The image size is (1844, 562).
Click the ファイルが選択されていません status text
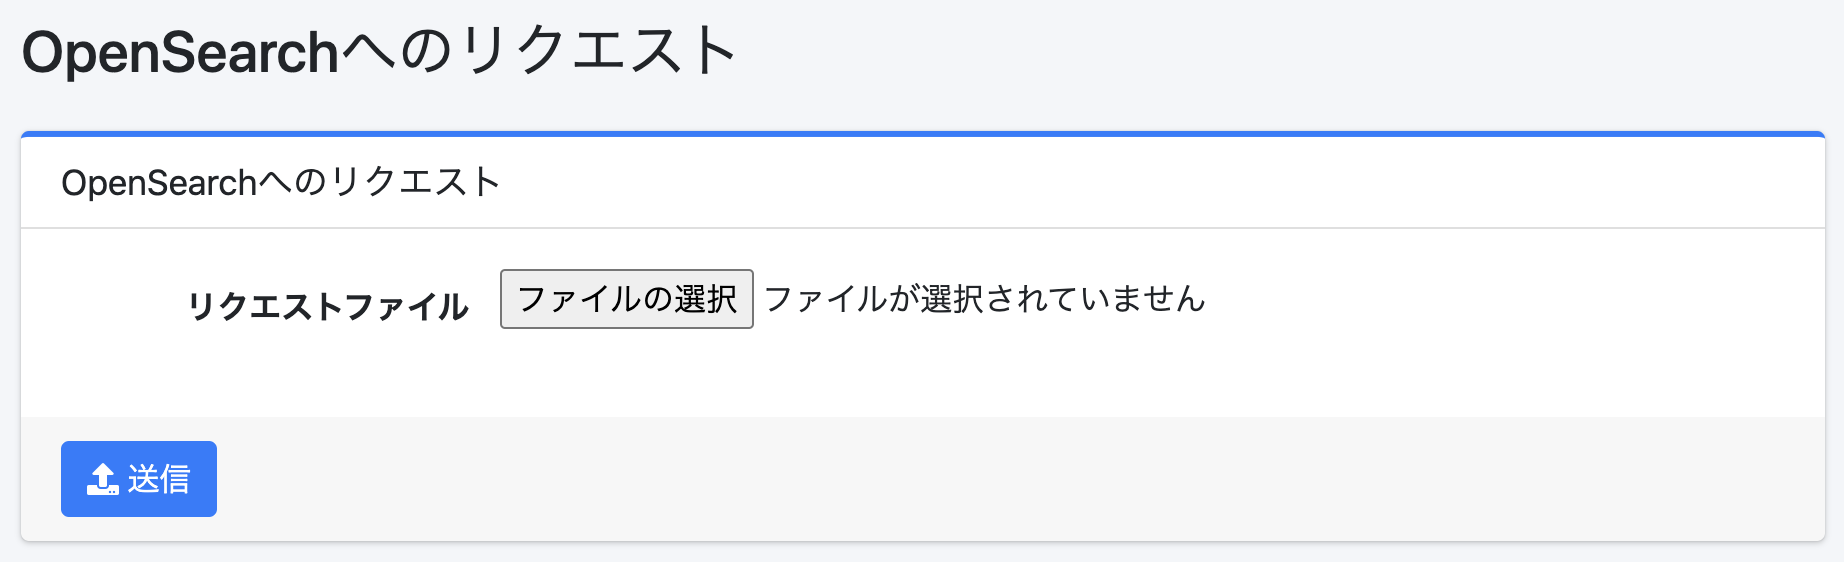click(985, 299)
